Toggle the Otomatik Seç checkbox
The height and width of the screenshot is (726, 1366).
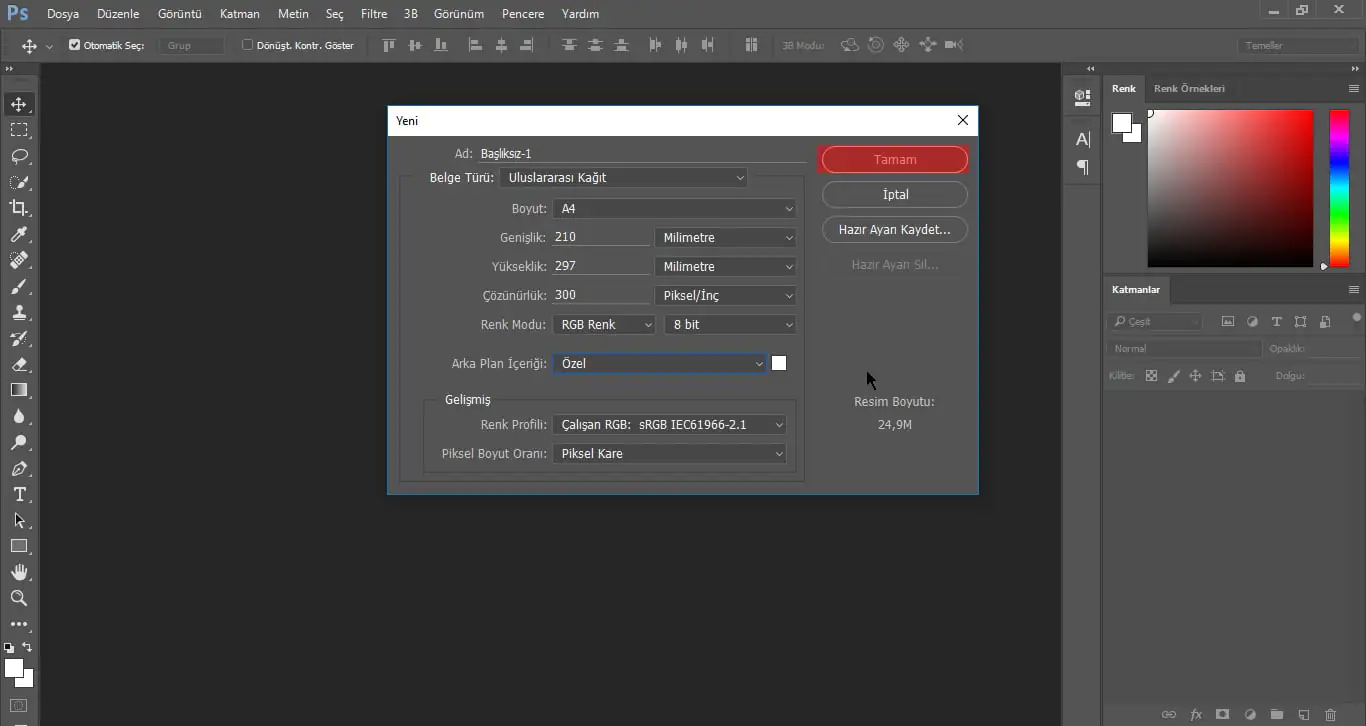[75, 45]
